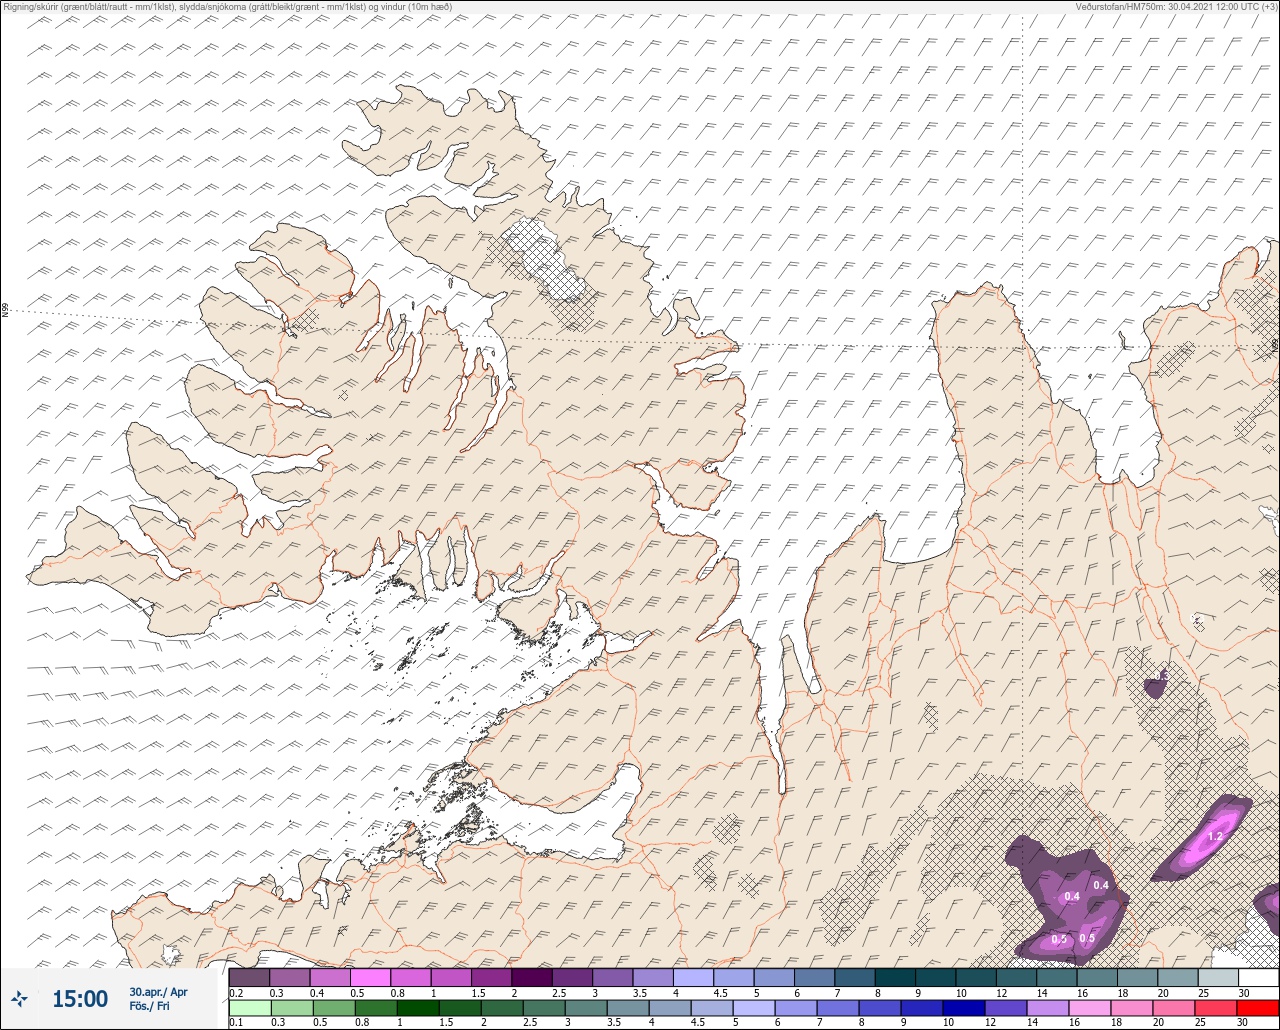Screen dimensions: 1280x1030
Task: Select the darkest purple 2 swatch, top legend row
Action: pos(532,977)
